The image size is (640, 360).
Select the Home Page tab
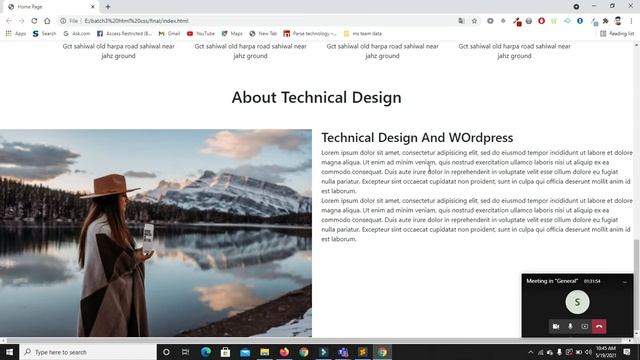pyautogui.click(x=51, y=7)
